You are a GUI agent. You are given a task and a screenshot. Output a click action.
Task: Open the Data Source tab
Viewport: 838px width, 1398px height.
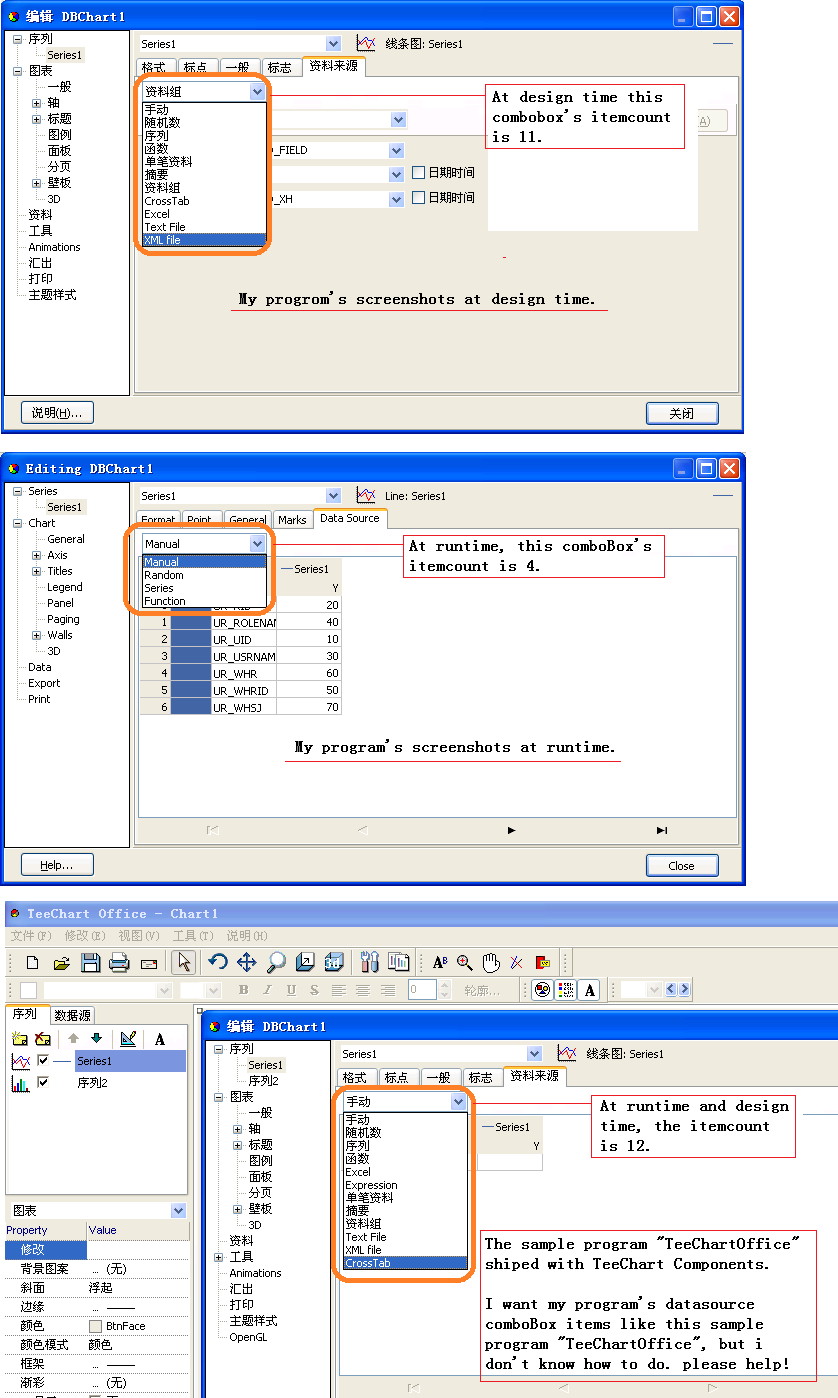point(350,518)
